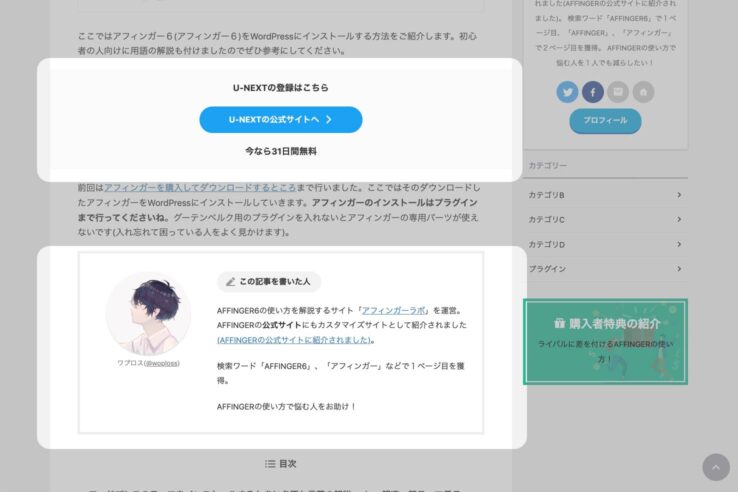Open the Twitter profile icon
This screenshot has height=492, width=738.
tap(567, 92)
